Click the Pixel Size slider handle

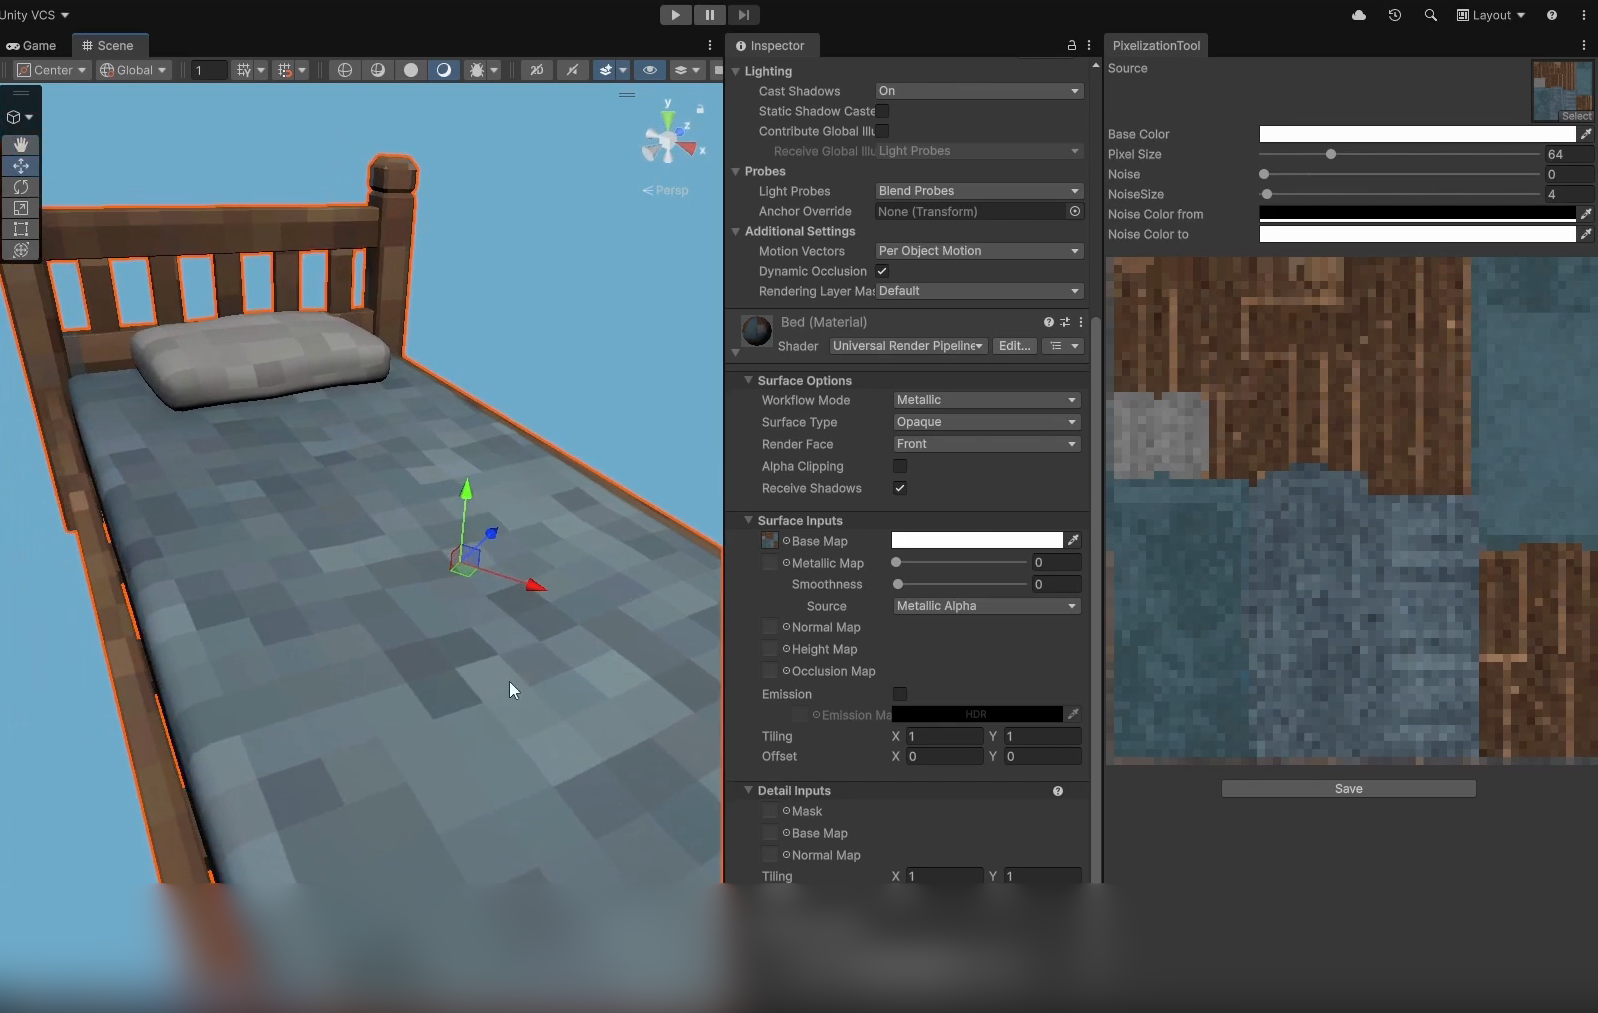tap(1331, 154)
